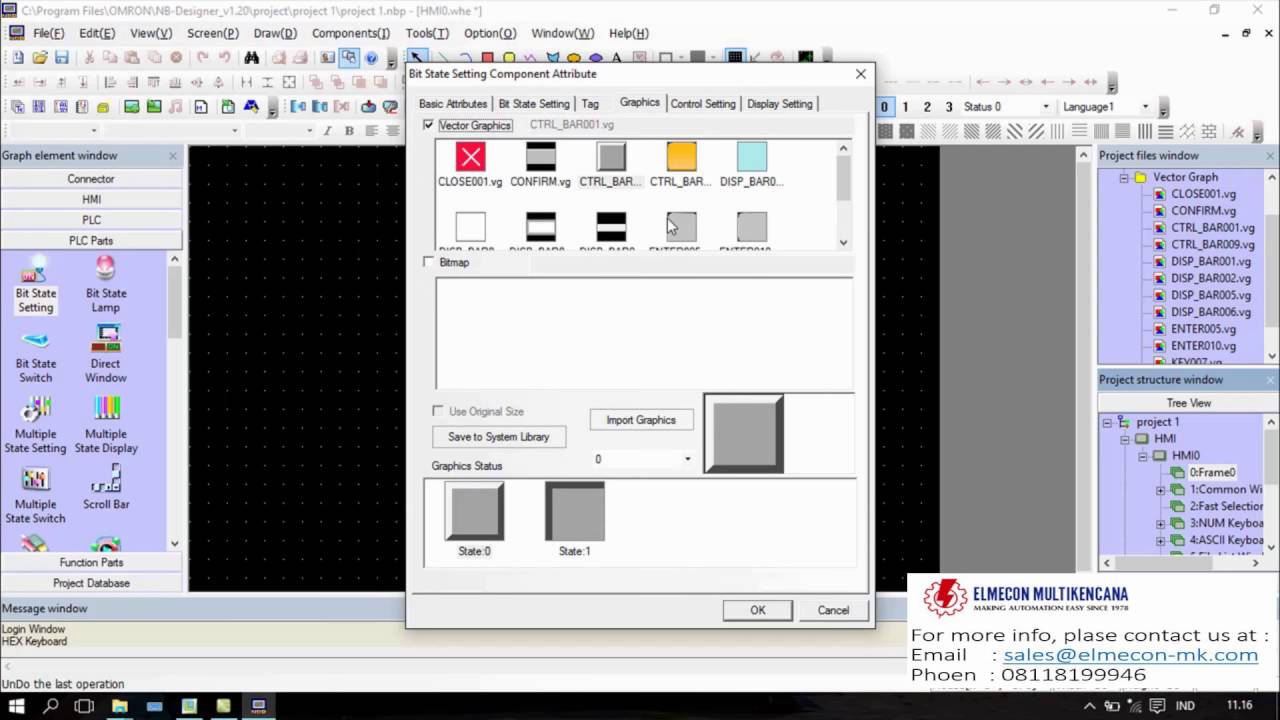1280x720 pixels.
Task: Click the Italic formatting icon
Action: click(327, 131)
